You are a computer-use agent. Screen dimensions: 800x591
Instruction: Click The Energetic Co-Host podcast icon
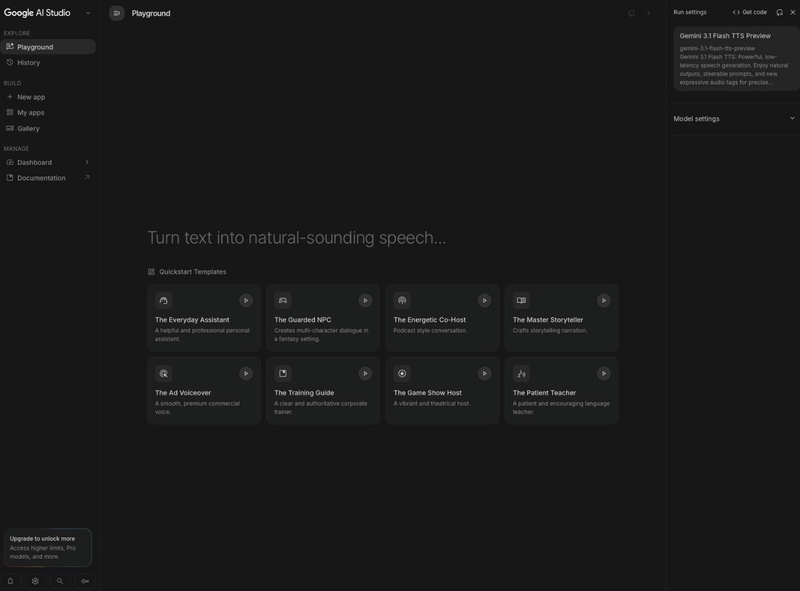click(x=402, y=300)
